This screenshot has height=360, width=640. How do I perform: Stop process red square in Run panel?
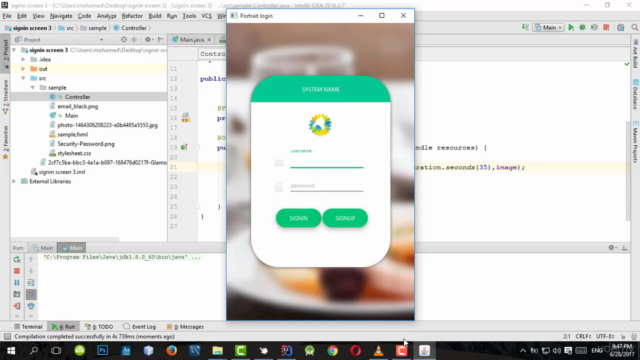[17, 271]
